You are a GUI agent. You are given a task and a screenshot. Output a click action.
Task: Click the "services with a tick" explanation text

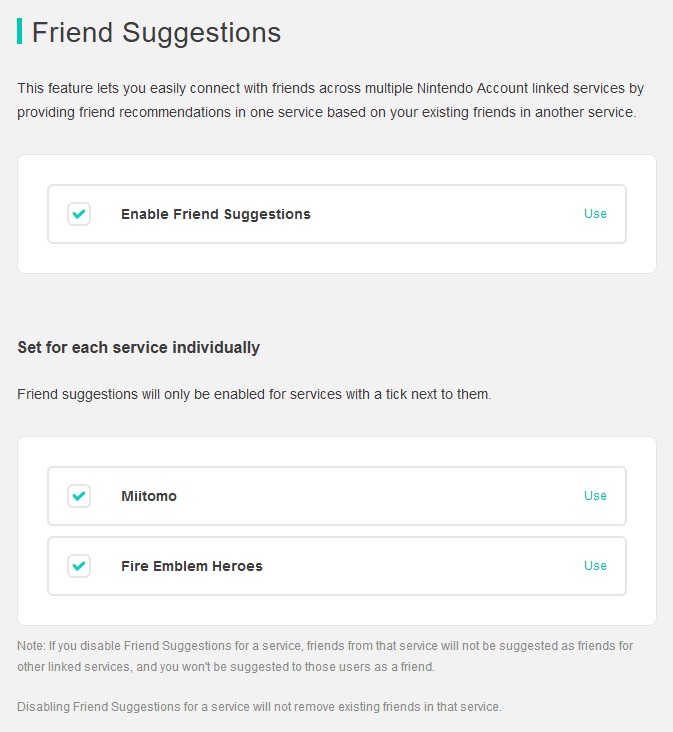pyautogui.click(x=254, y=394)
